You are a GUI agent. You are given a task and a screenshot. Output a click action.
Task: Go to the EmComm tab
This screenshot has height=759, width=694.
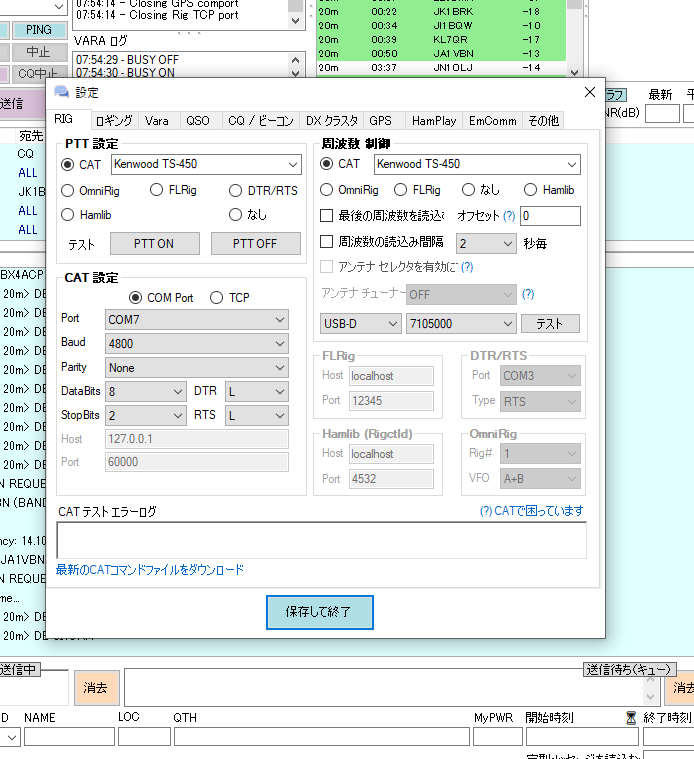pos(492,120)
